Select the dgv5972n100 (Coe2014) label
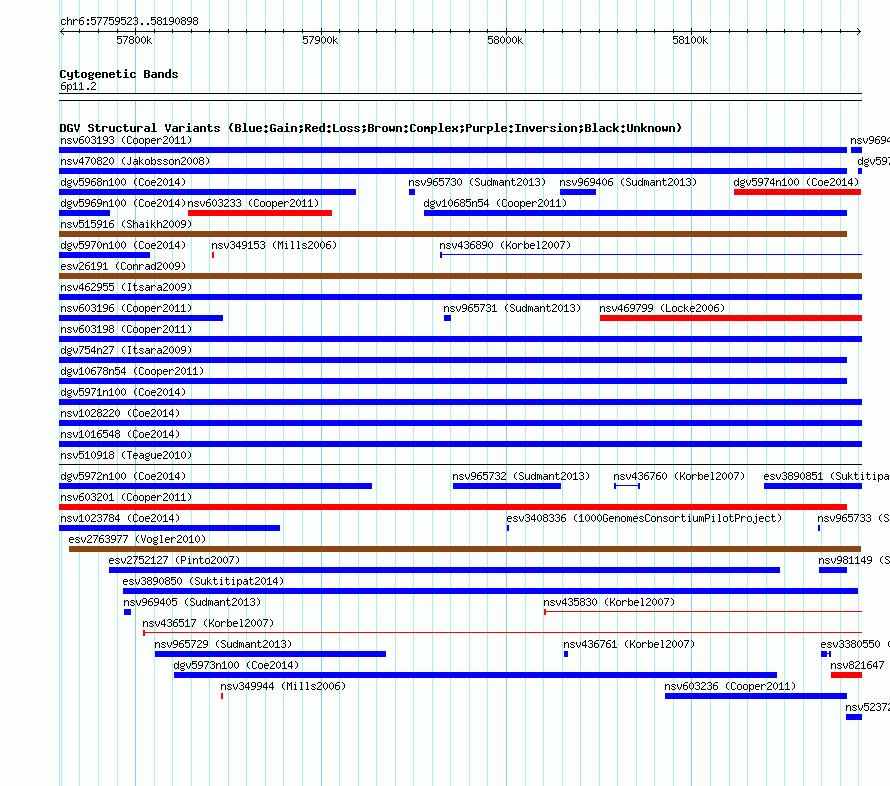 [x=123, y=476]
